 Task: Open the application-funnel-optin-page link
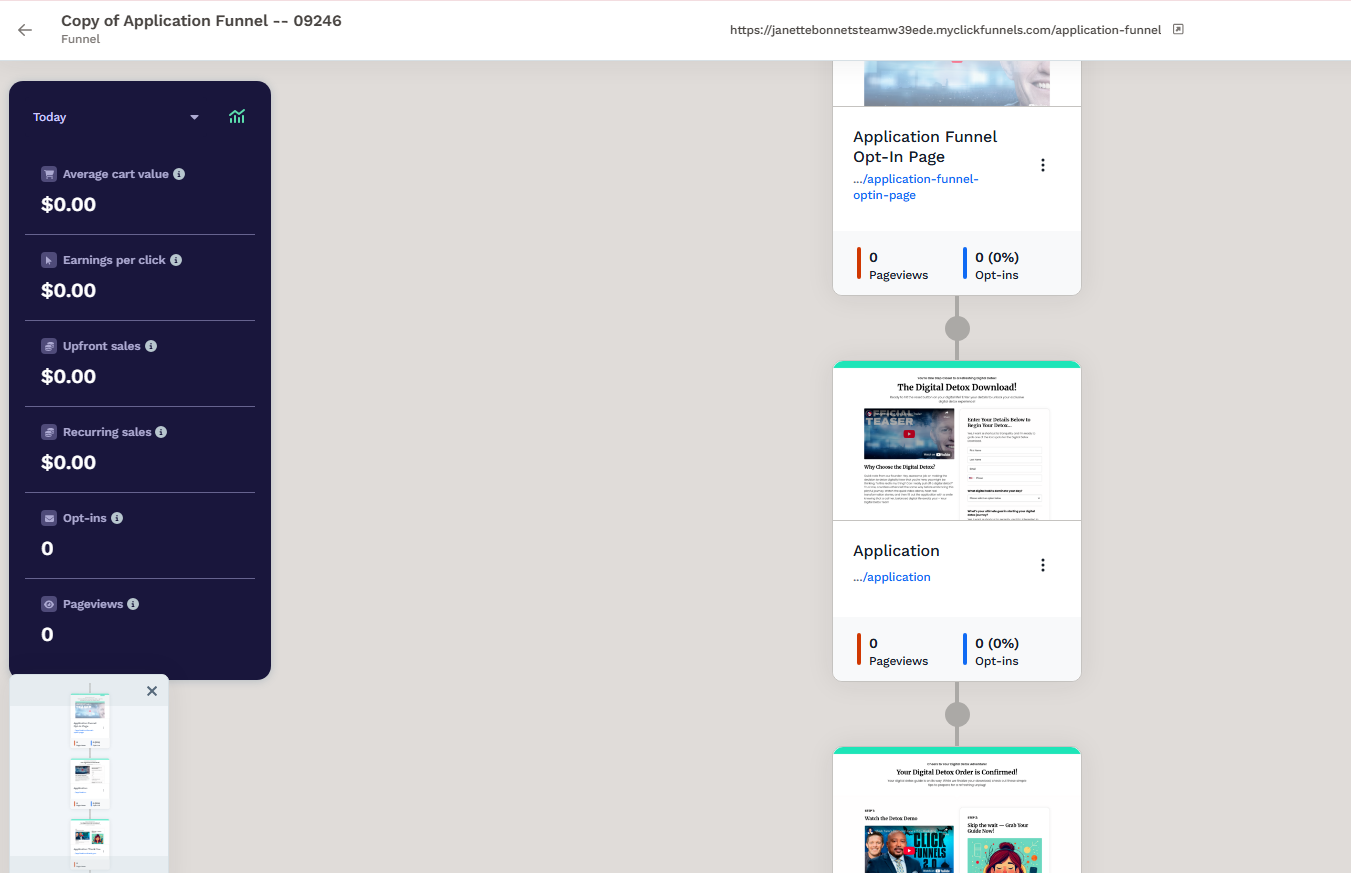915,187
